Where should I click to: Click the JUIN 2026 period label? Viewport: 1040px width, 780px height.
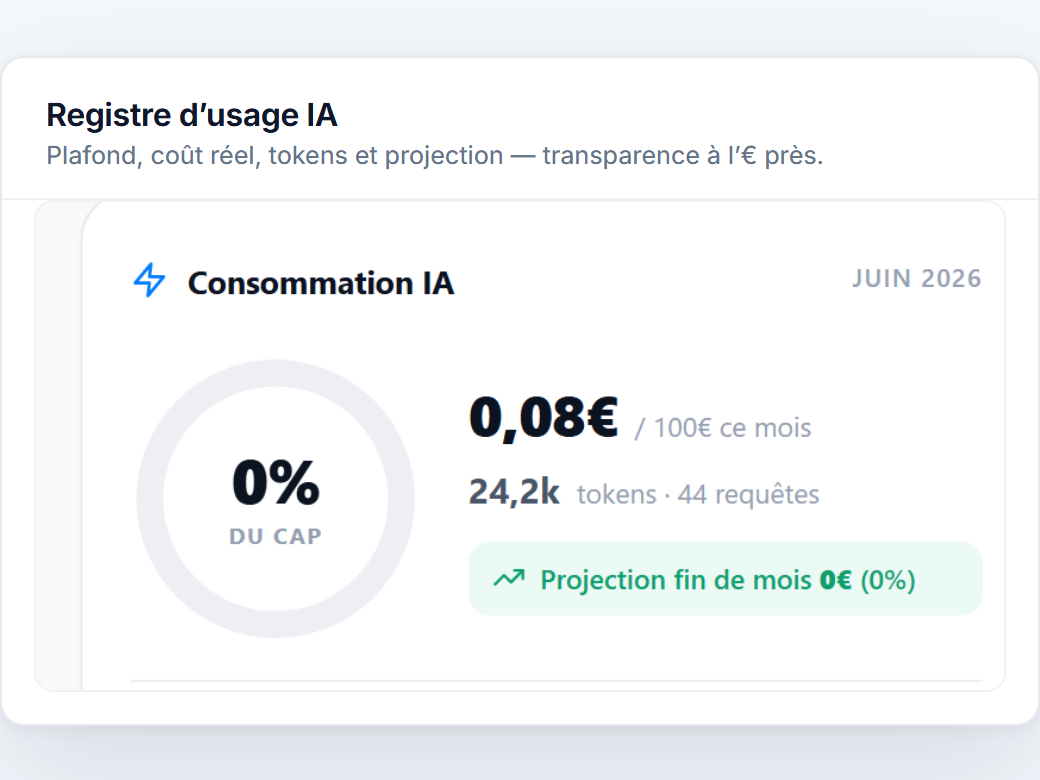[916, 279]
